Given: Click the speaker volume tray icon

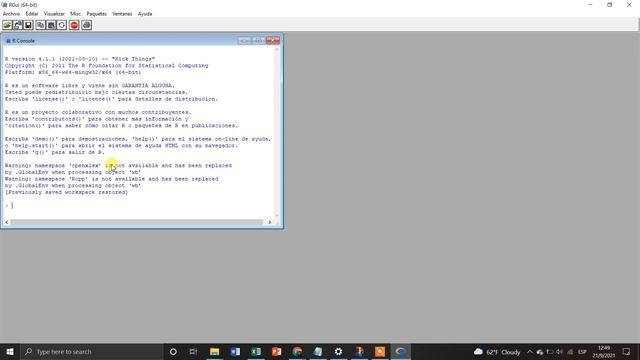Looking at the screenshot, I should point(560,352).
